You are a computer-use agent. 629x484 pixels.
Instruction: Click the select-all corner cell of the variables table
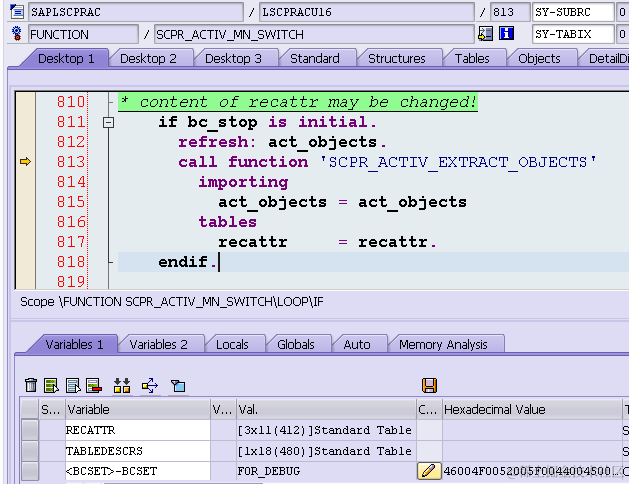pyautogui.click(x=29, y=409)
